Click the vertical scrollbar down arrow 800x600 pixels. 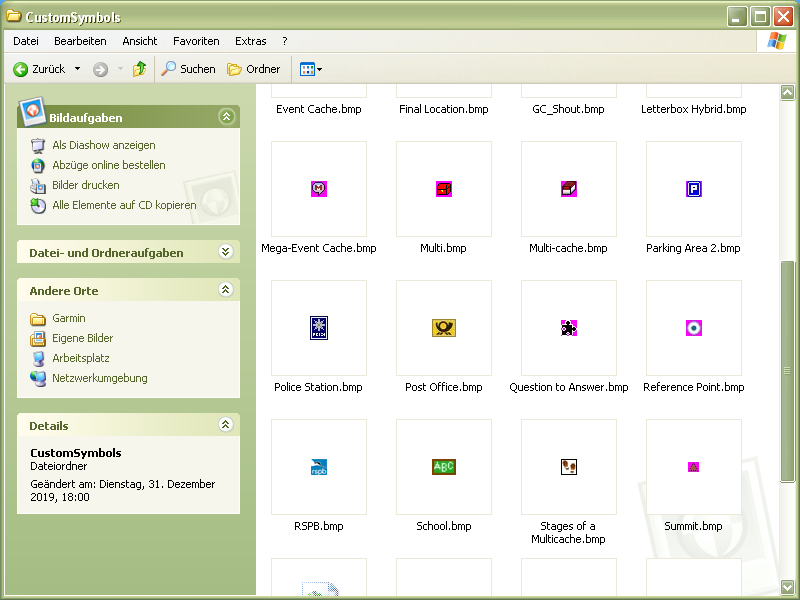787,587
